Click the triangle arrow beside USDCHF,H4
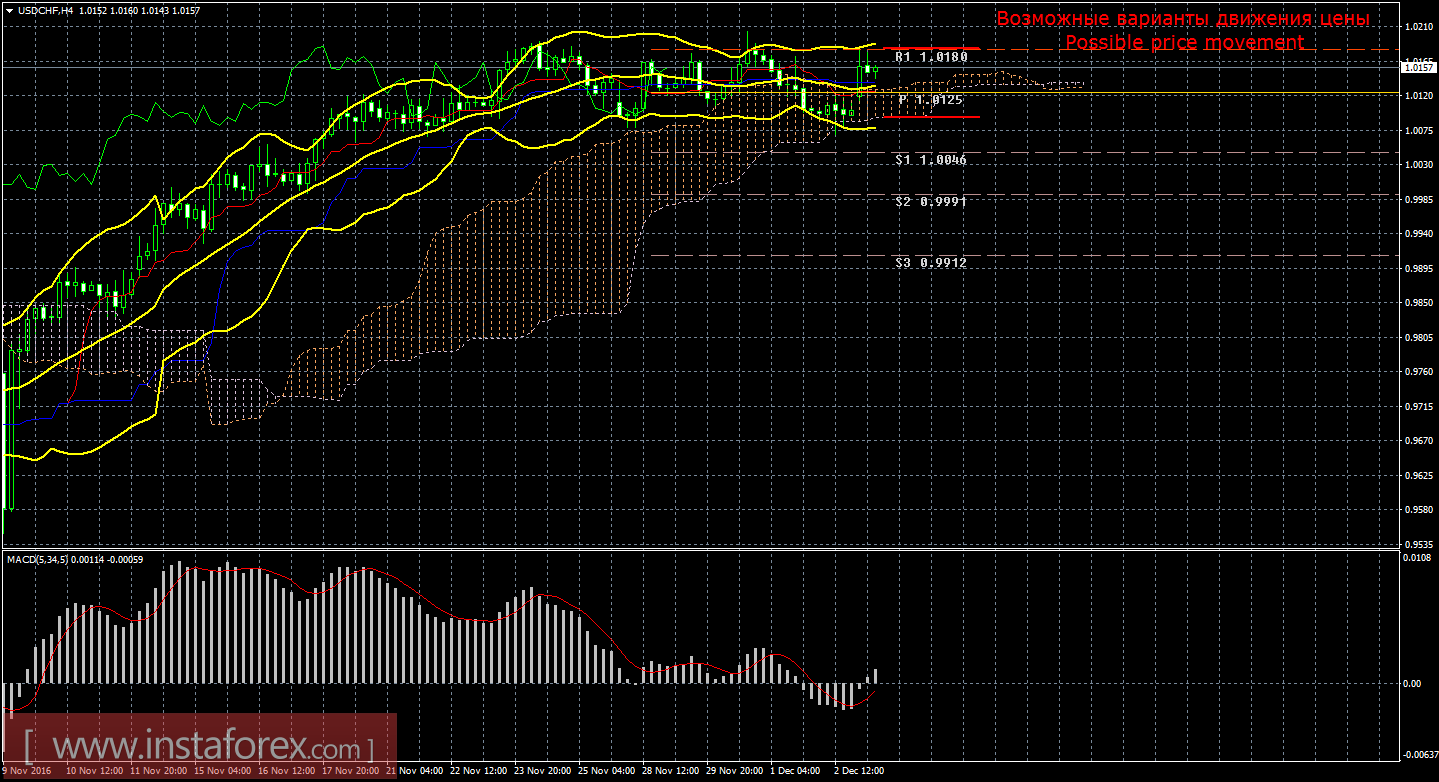1439x782 pixels. 9,10
